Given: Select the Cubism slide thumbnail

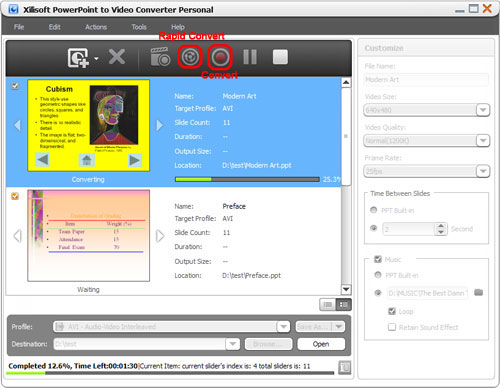Looking at the screenshot, I should click(x=89, y=125).
